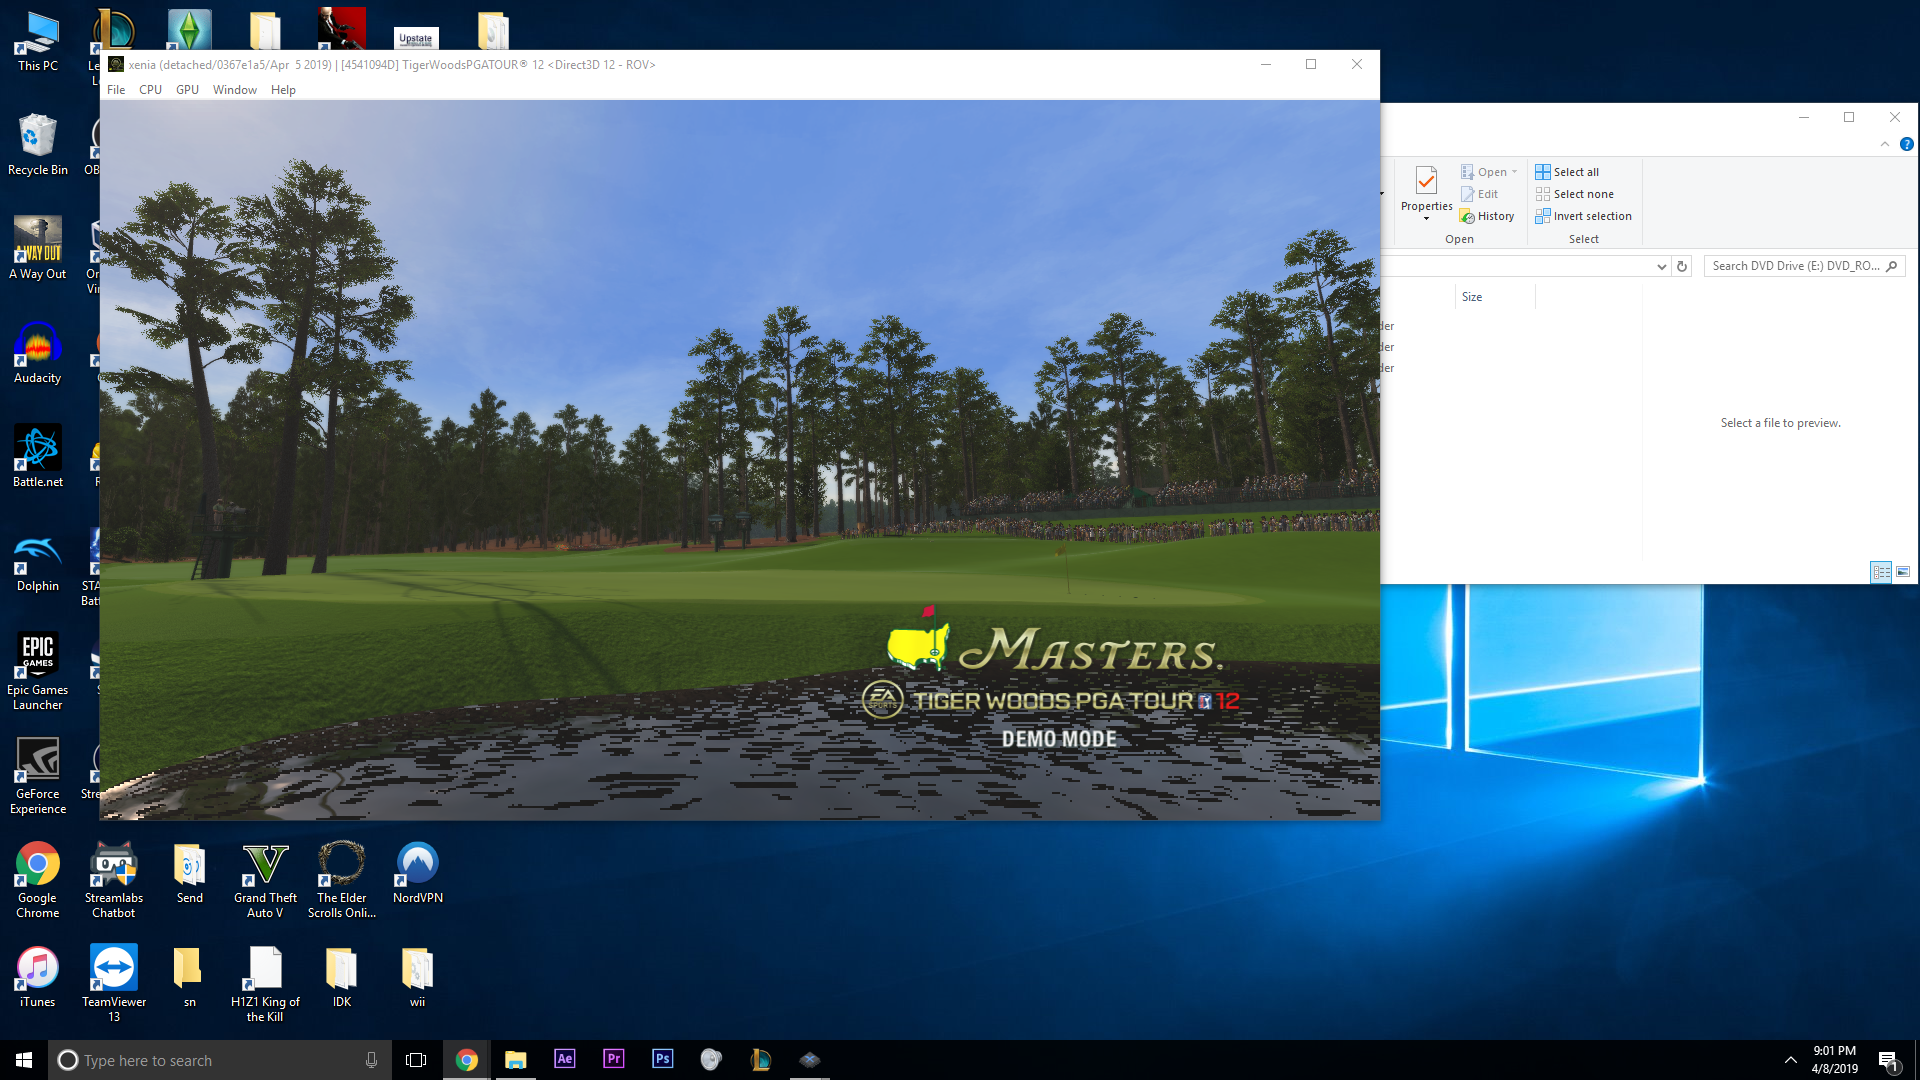Click Invert selection in the ribbon
This screenshot has height=1080, width=1920.
[x=1592, y=216]
